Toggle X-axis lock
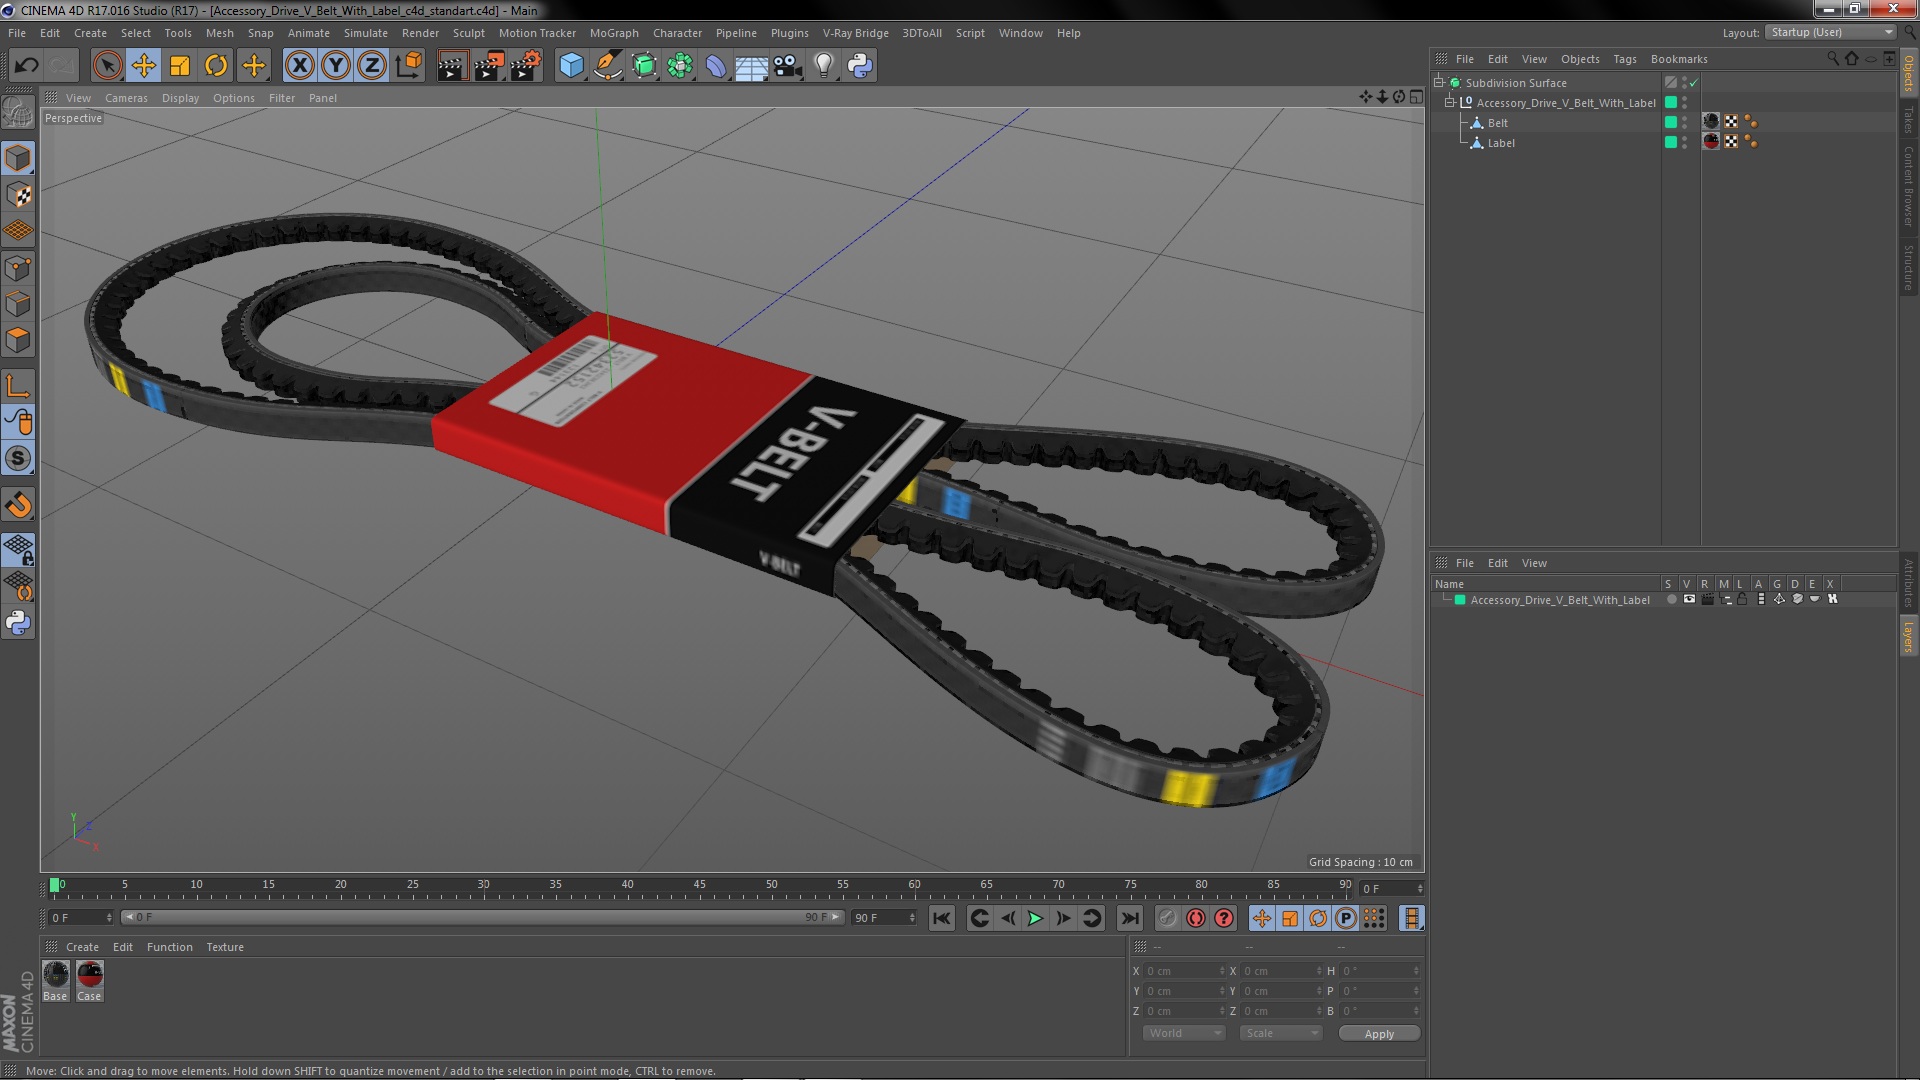The image size is (1920, 1080). [299, 66]
